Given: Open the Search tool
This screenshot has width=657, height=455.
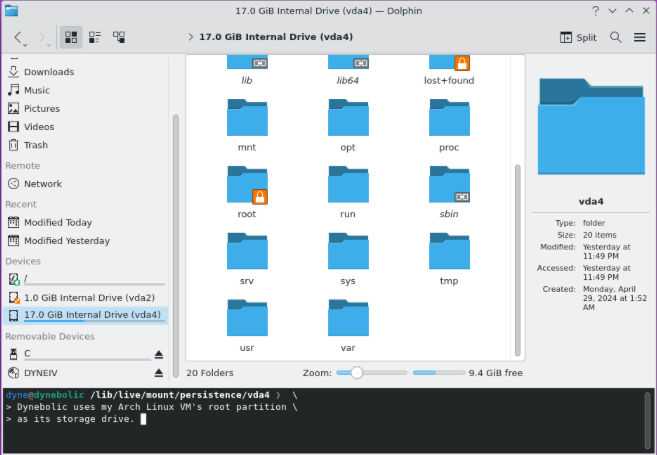Looking at the screenshot, I should [616, 37].
